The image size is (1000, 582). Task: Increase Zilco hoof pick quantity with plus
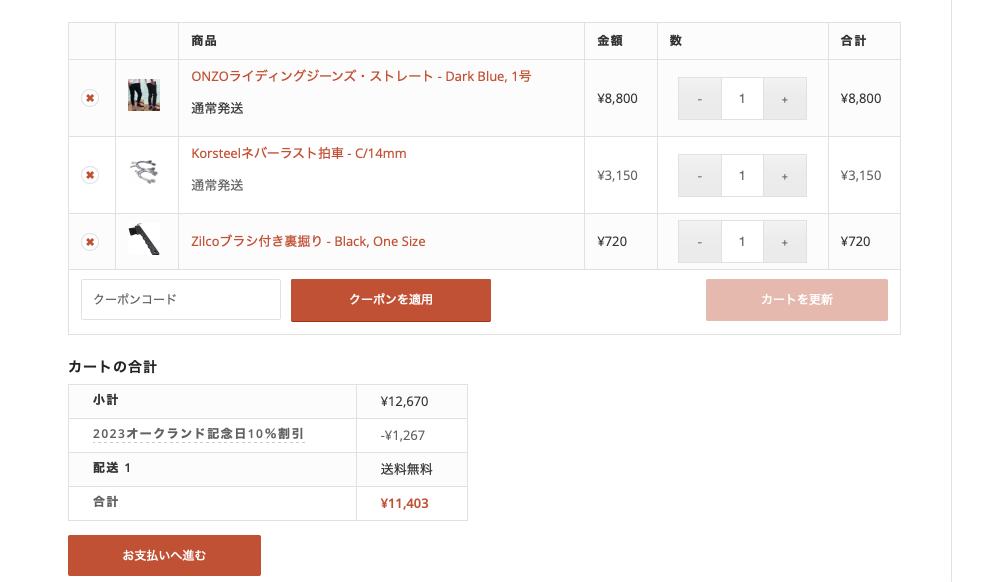[785, 242]
